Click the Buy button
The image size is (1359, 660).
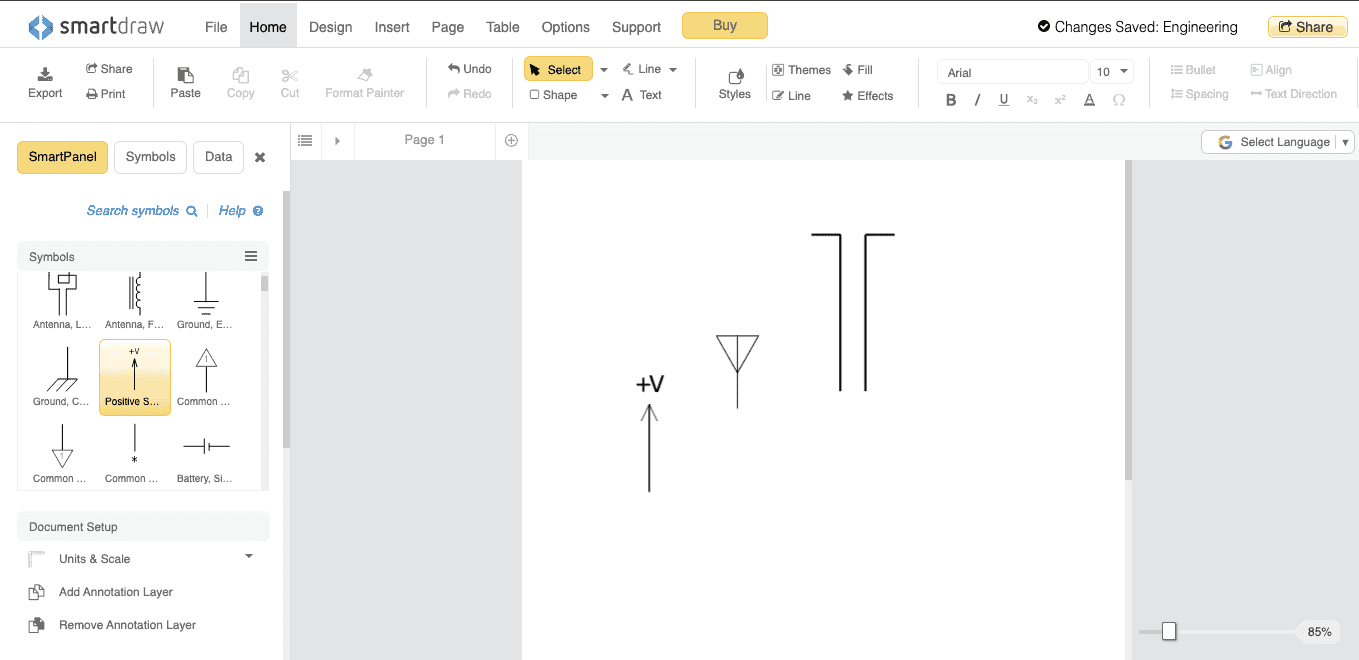[x=725, y=26]
